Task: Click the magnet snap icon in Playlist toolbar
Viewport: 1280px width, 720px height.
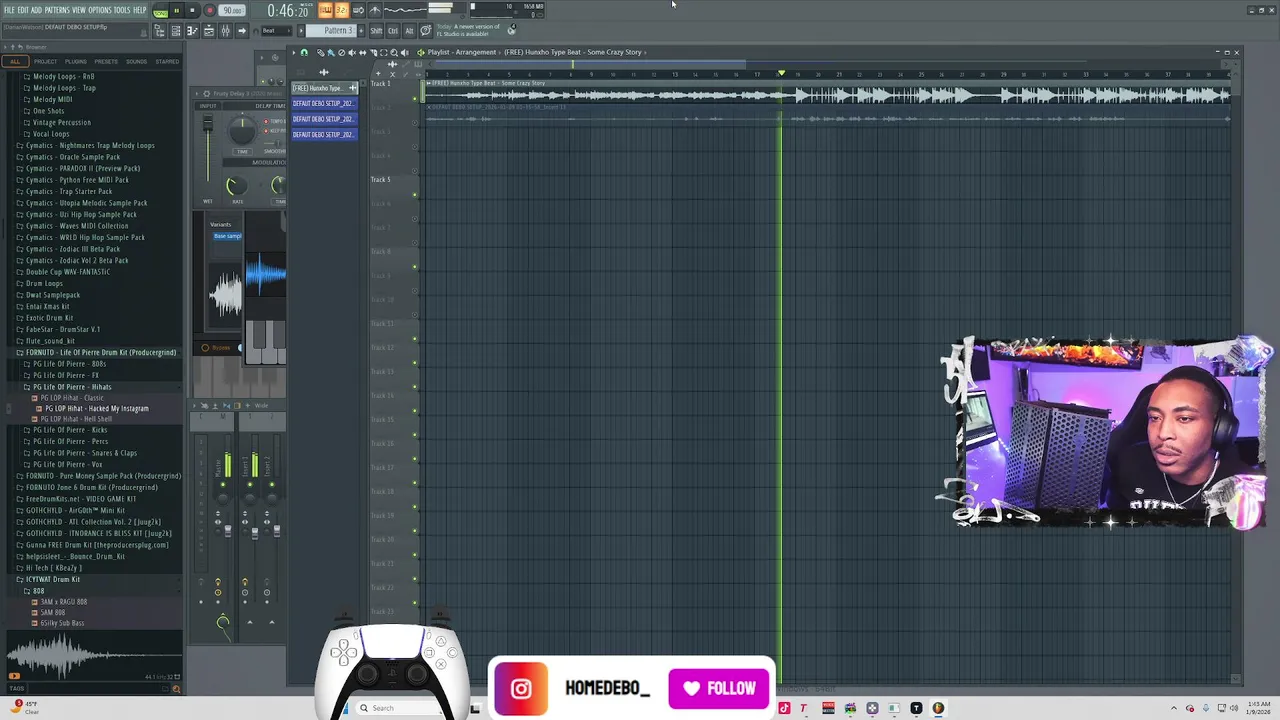Action: coord(304,53)
